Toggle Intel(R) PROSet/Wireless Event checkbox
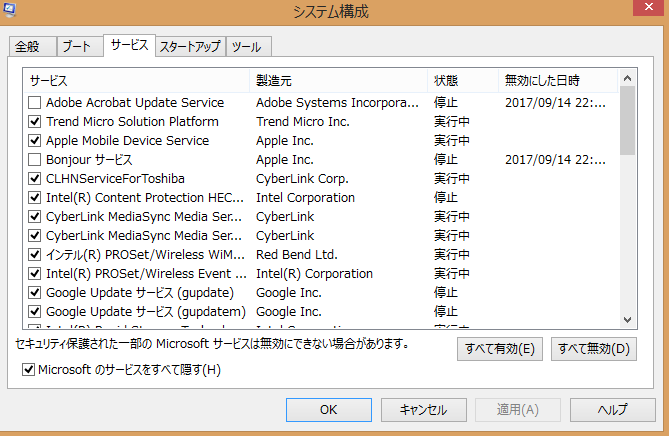The height and width of the screenshot is (436, 669). [35, 274]
